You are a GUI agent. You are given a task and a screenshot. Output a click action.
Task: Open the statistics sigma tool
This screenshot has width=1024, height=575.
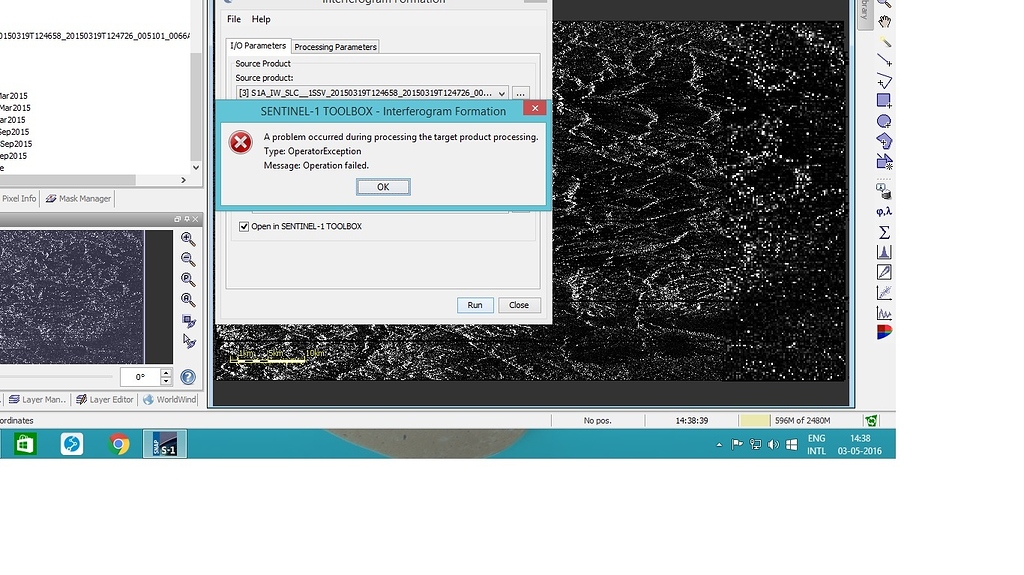coord(884,232)
